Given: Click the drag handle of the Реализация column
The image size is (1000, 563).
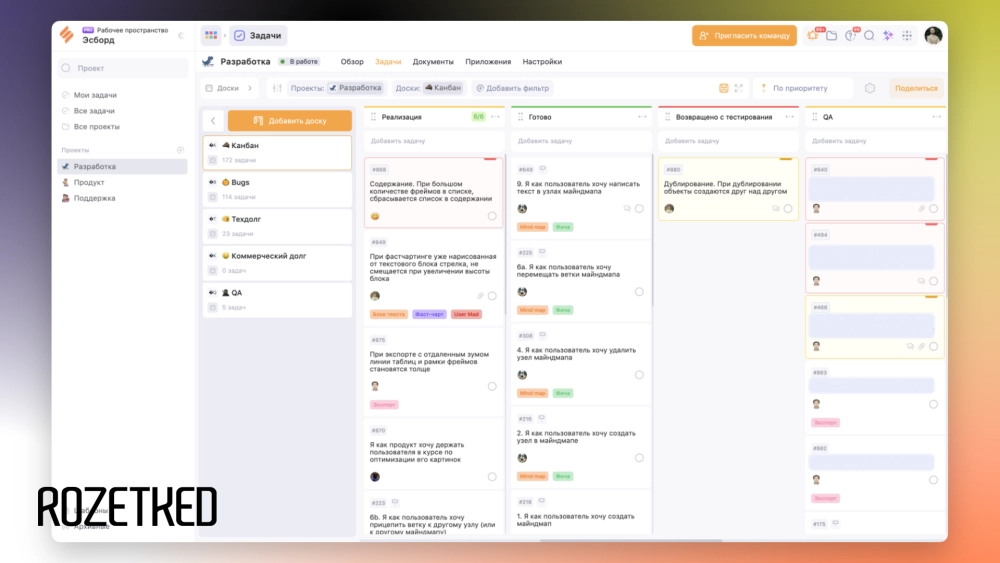Looking at the screenshot, I should click(x=374, y=117).
